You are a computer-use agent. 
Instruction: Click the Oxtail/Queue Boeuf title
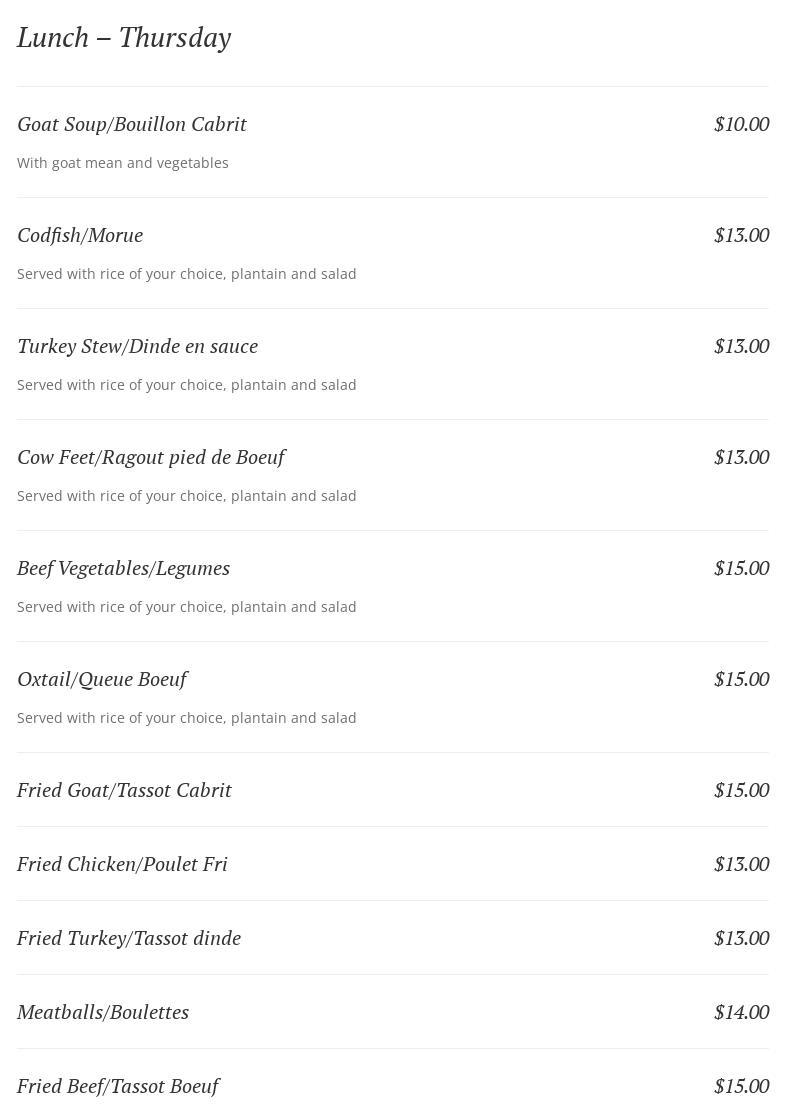pos(102,679)
